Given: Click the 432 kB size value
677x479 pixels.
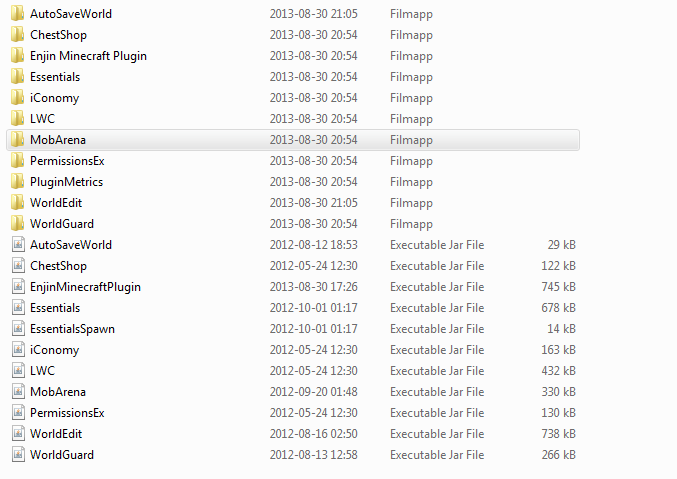Looking at the screenshot, I should (558, 371).
